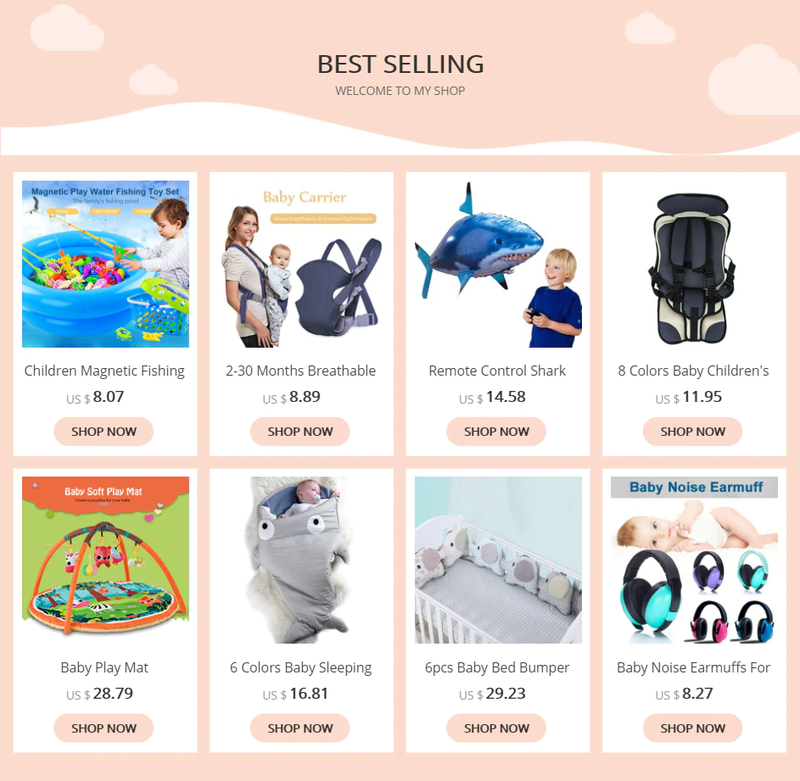Open the Remote Control Shark title link

pyautogui.click(x=497, y=371)
